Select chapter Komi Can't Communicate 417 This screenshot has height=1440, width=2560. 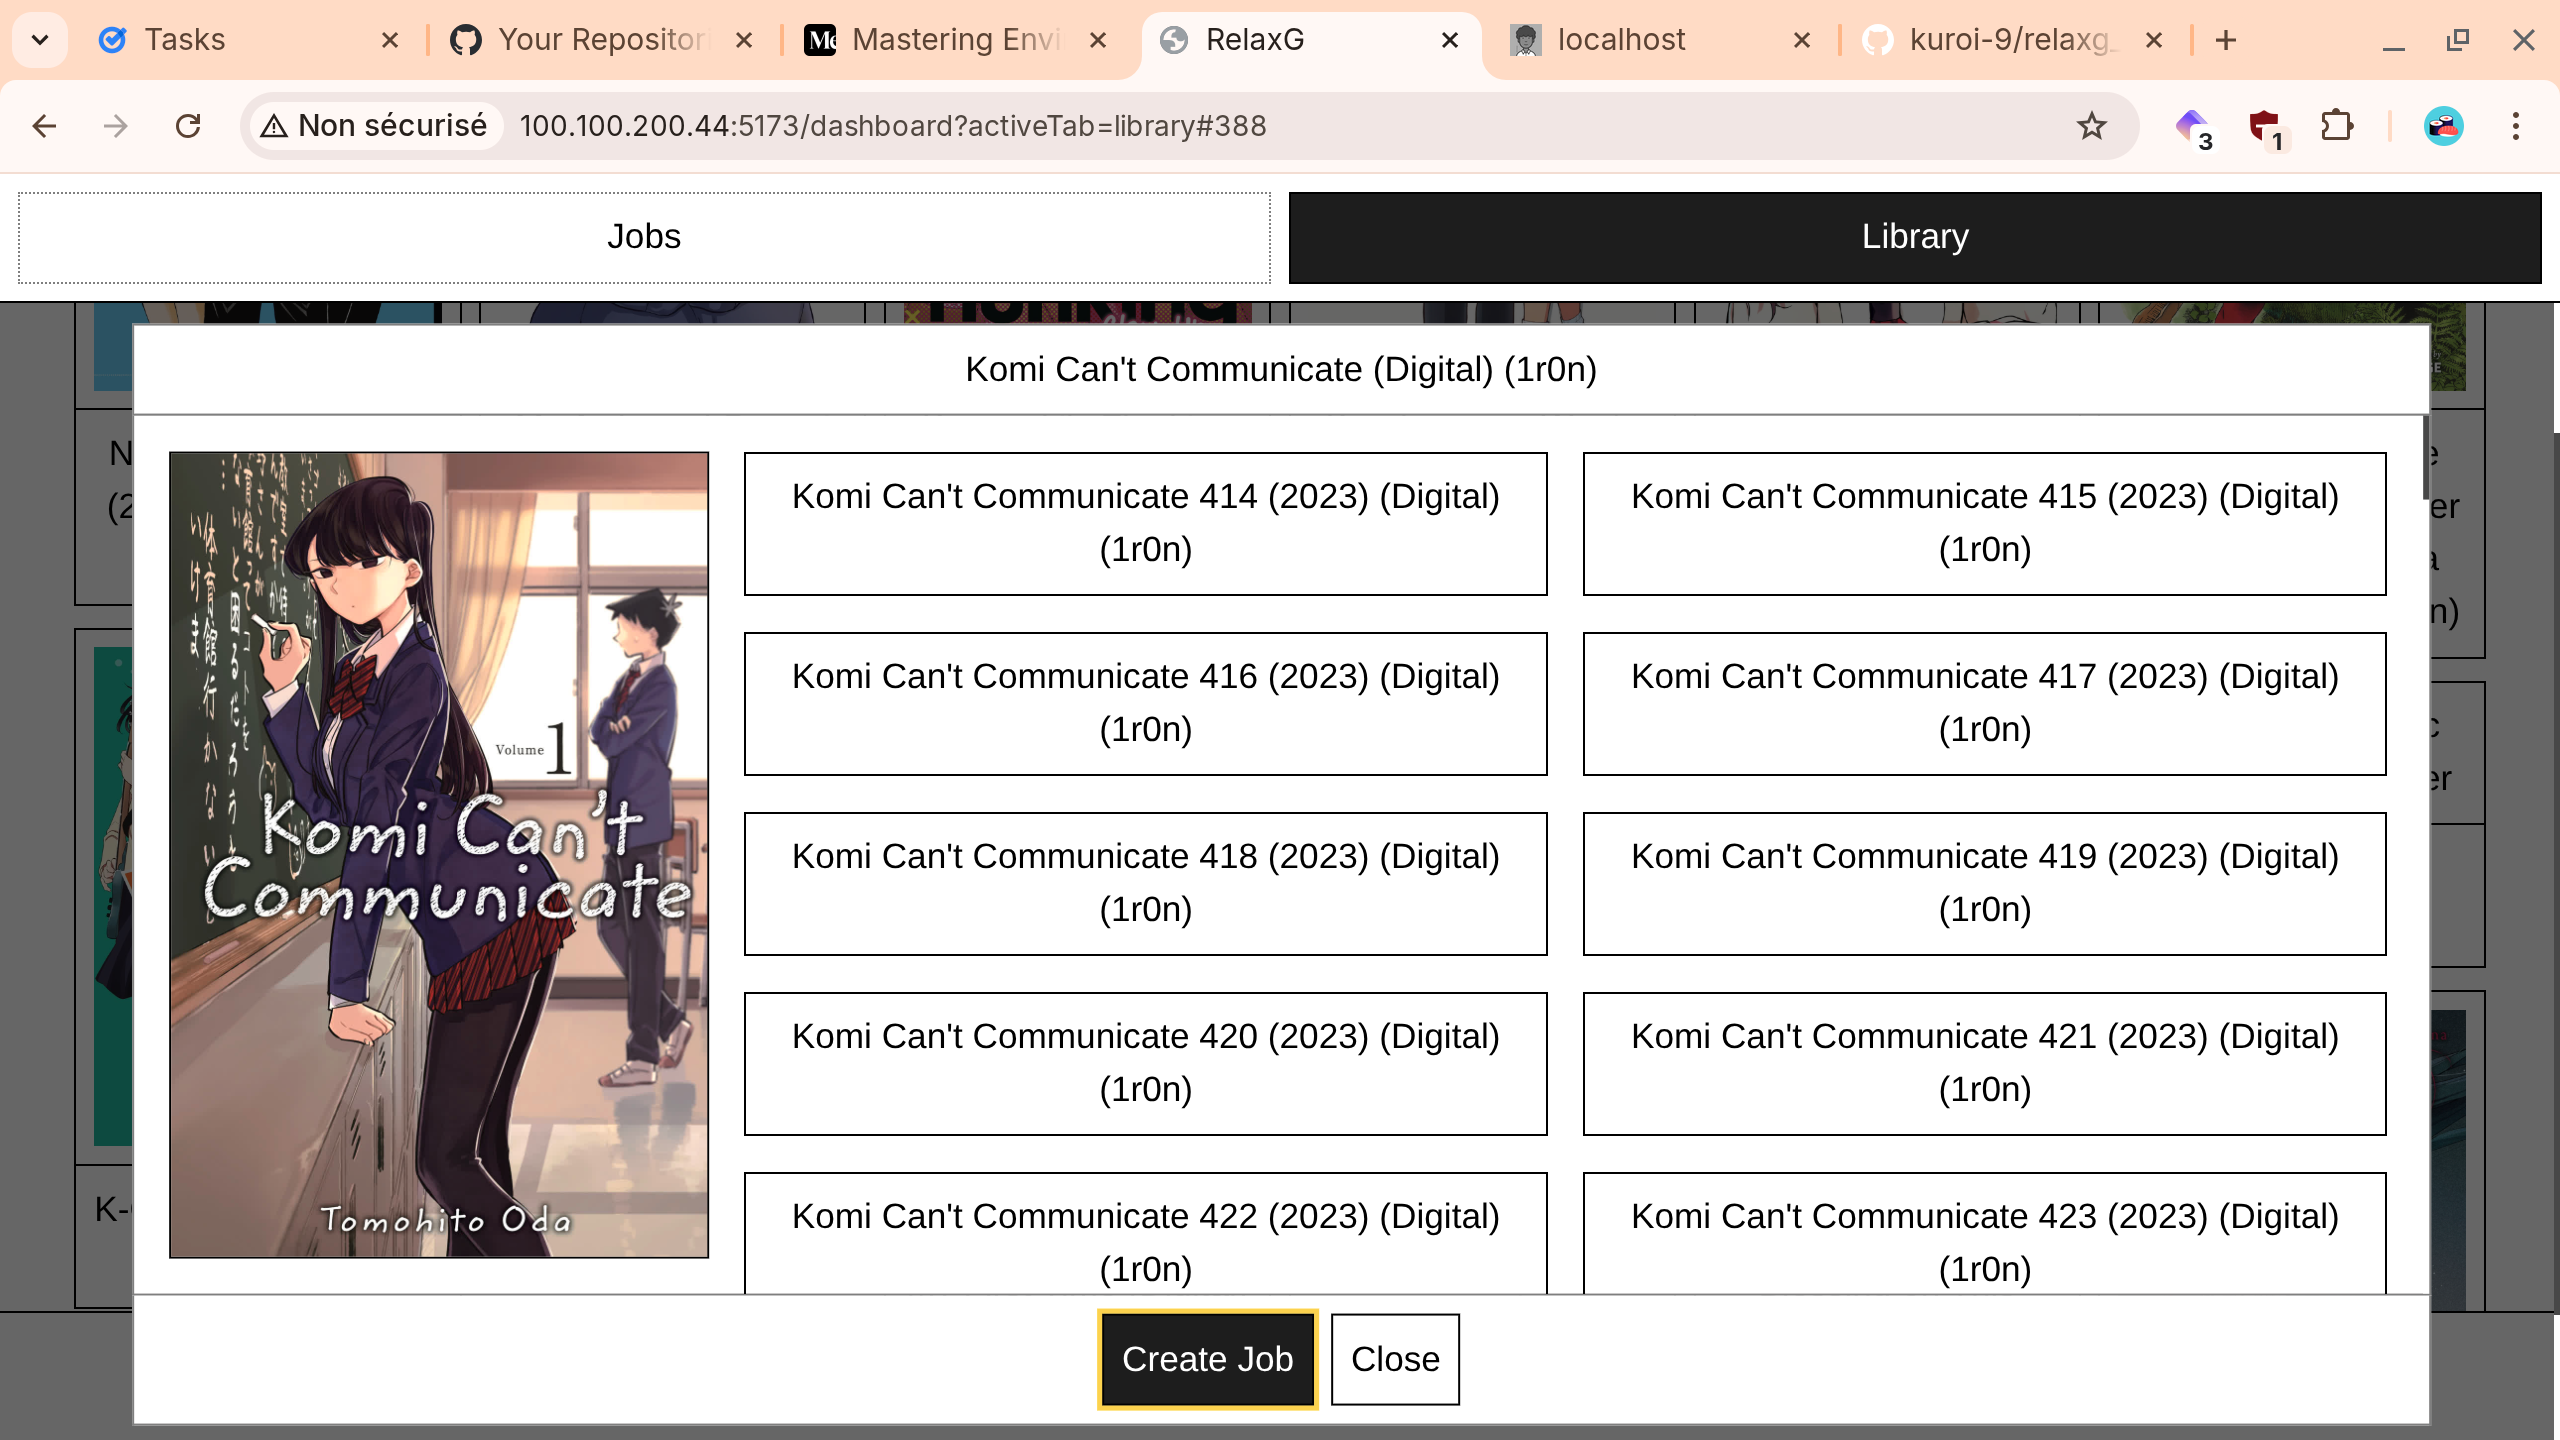pyautogui.click(x=1984, y=703)
